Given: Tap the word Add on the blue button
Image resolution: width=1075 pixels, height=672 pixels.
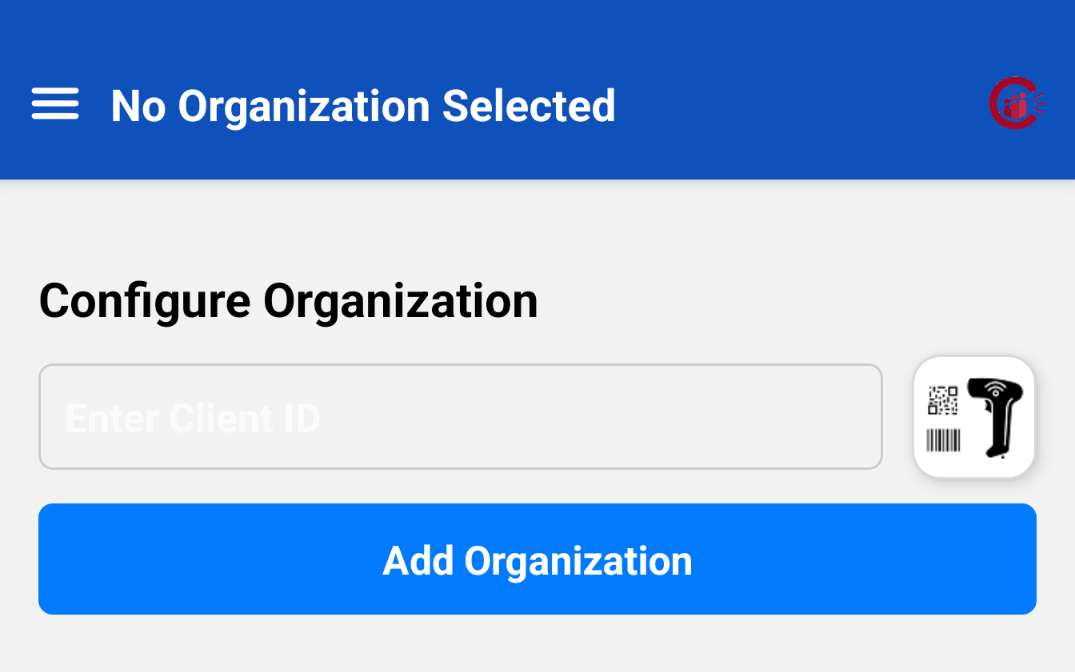Looking at the screenshot, I should [x=418, y=561].
